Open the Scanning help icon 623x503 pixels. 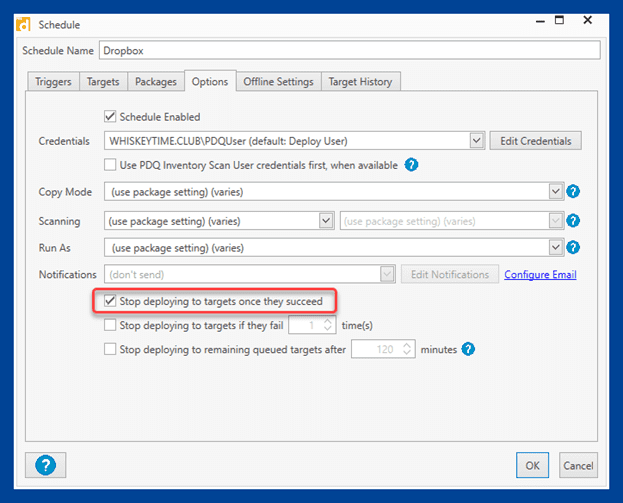click(573, 221)
